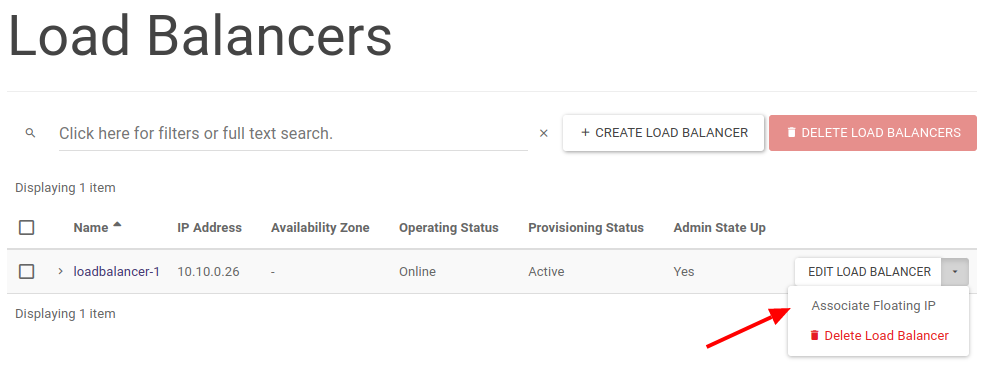Screen dimensions: 982x386
Task: Click the Provisioning Status column header
Action: point(586,227)
